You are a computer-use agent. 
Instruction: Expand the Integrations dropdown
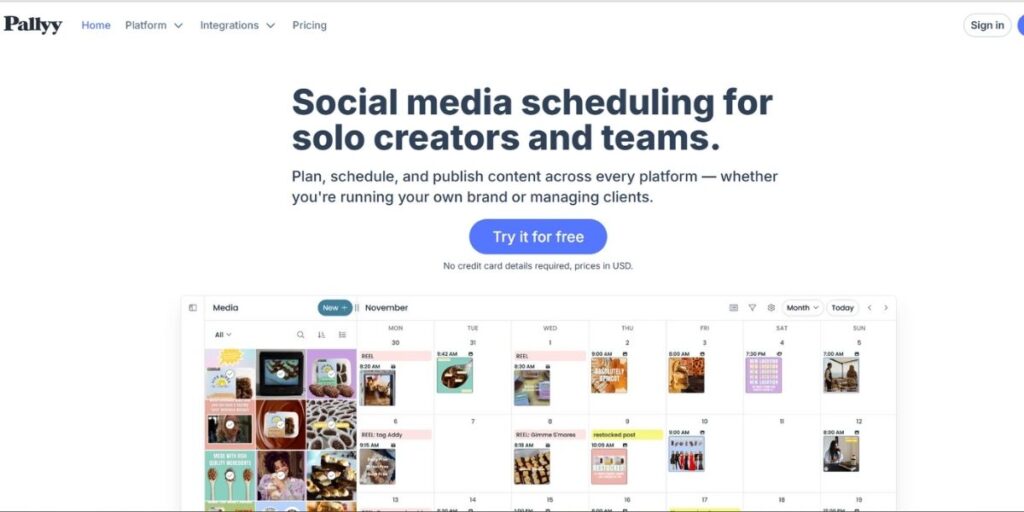[x=238, y=25]
